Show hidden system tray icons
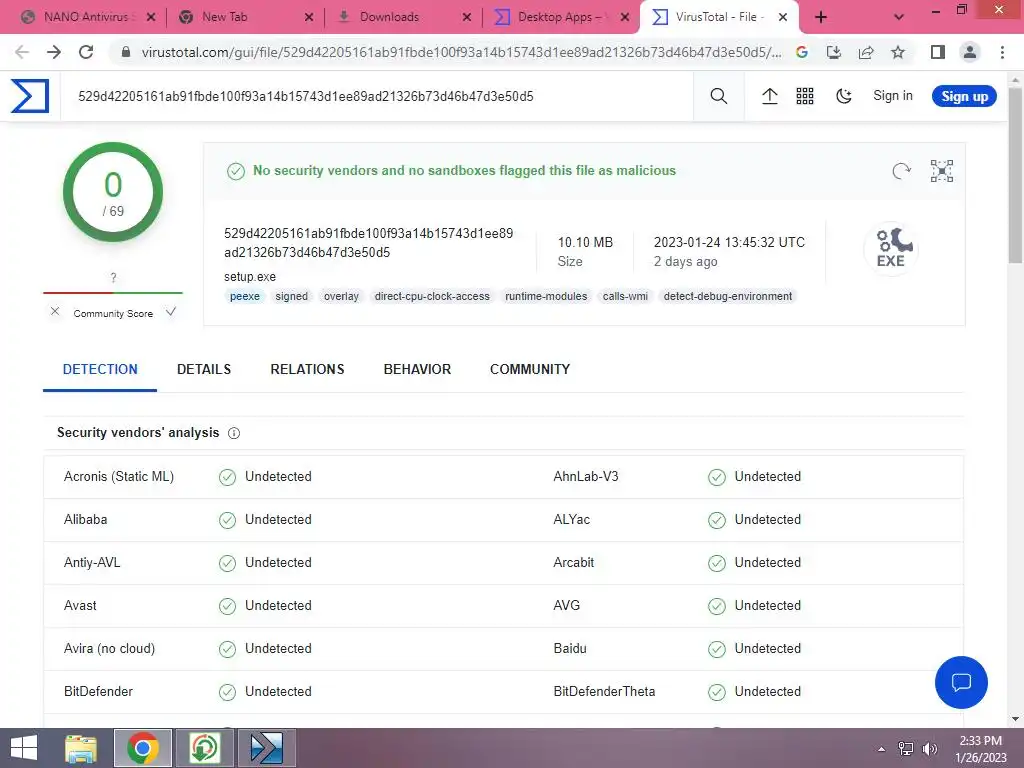This screenshot has width=1024, height=768. coord(882,749)
